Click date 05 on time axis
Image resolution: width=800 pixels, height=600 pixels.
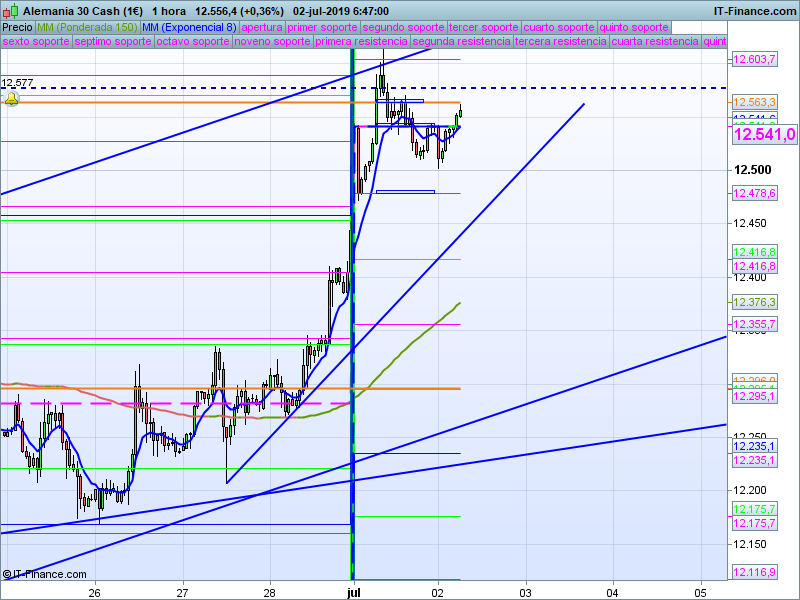701,593
